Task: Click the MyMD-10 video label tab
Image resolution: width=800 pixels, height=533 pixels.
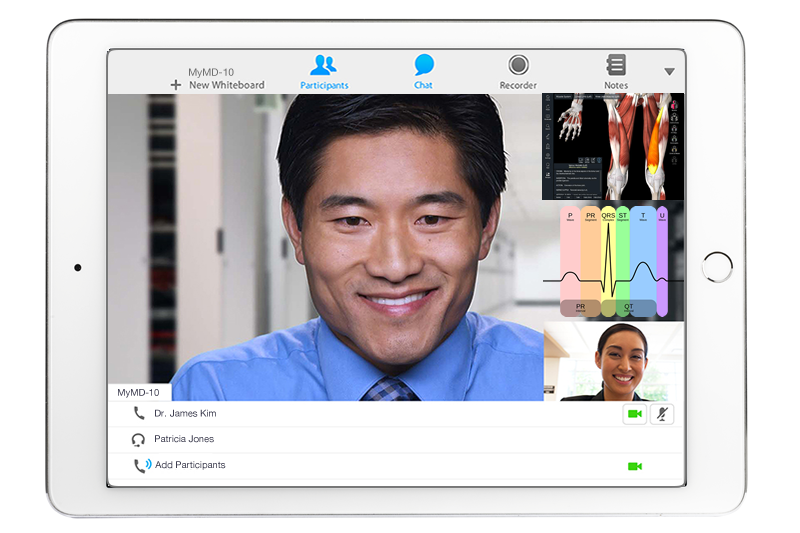Action: (x=139, y=392)
